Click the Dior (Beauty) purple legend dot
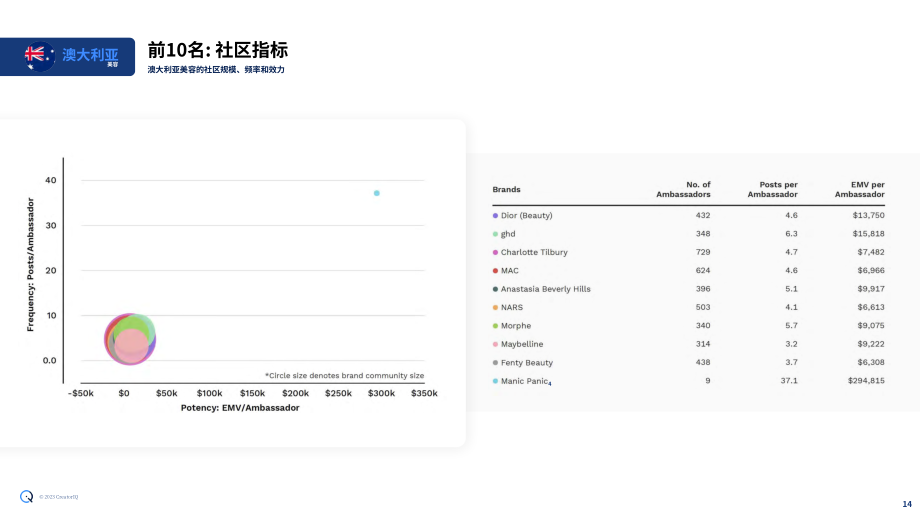This screenshot has height=518, width=920. 495,216
